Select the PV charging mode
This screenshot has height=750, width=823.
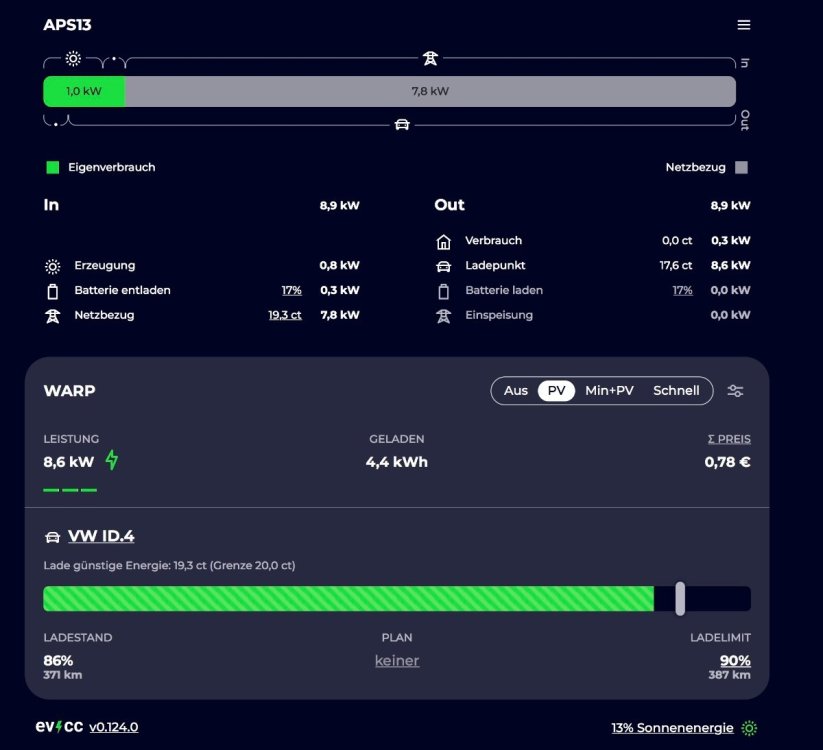click(x=556, y=391)
